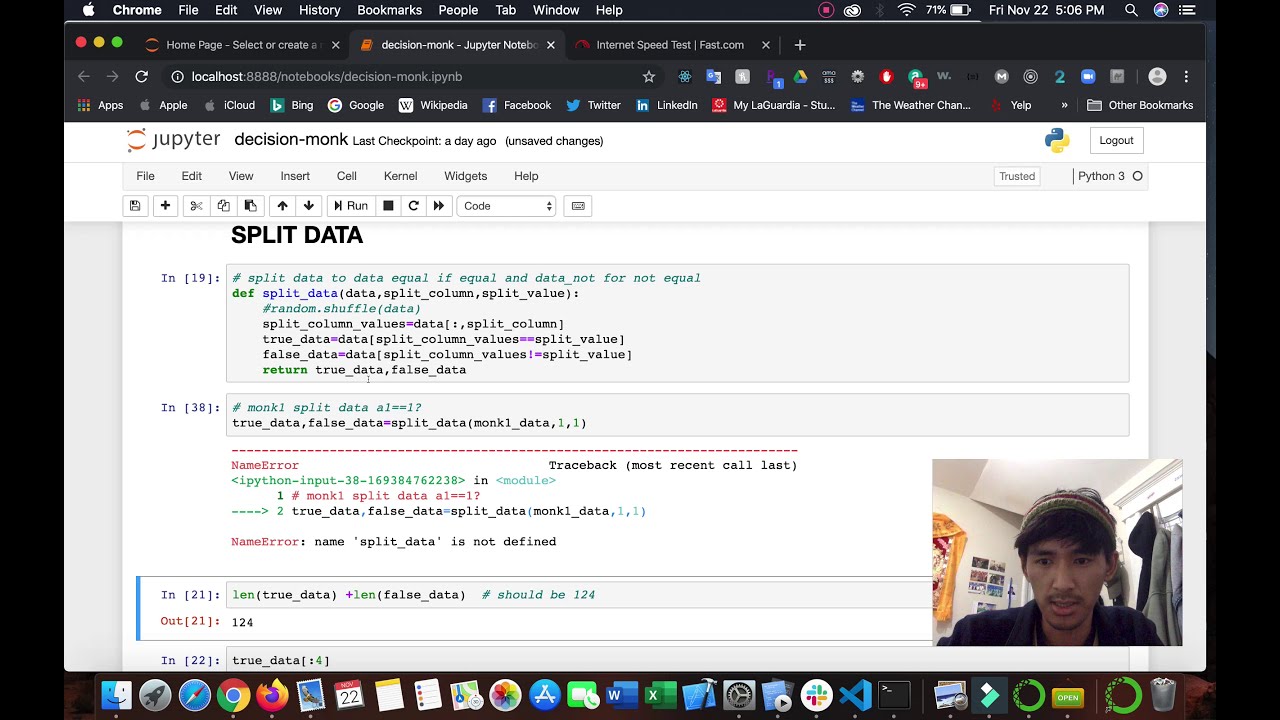This screenshot has width=1280, height=720.
Task: Switch to Internet Speed Test Fast.com tab
Action: pos(670,45)
